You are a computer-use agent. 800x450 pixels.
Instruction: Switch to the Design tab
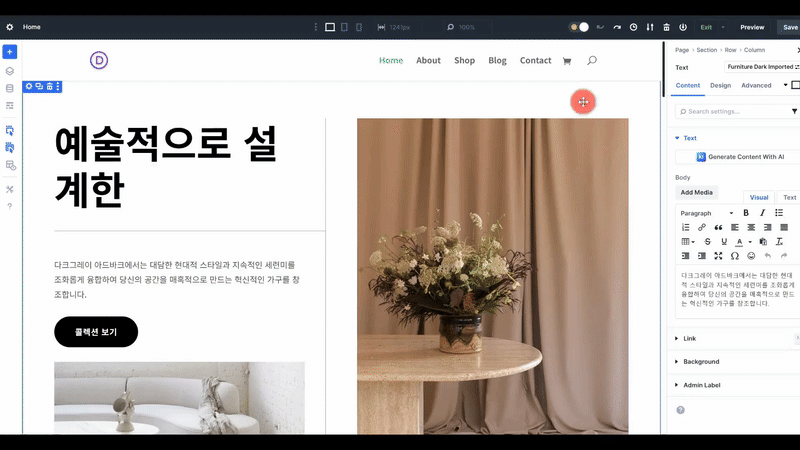pyautogui.click(x=720, y=85)
